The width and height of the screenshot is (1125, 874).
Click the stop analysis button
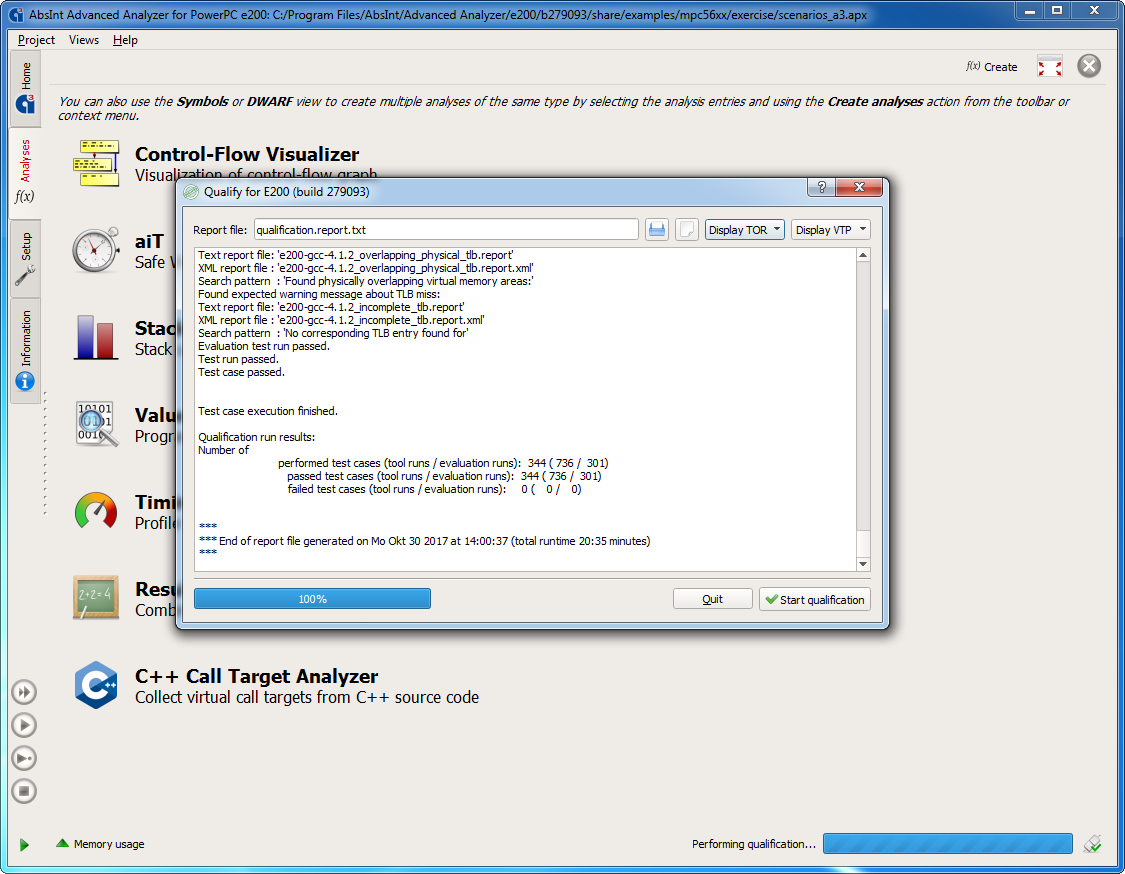(x=24, y=791)
